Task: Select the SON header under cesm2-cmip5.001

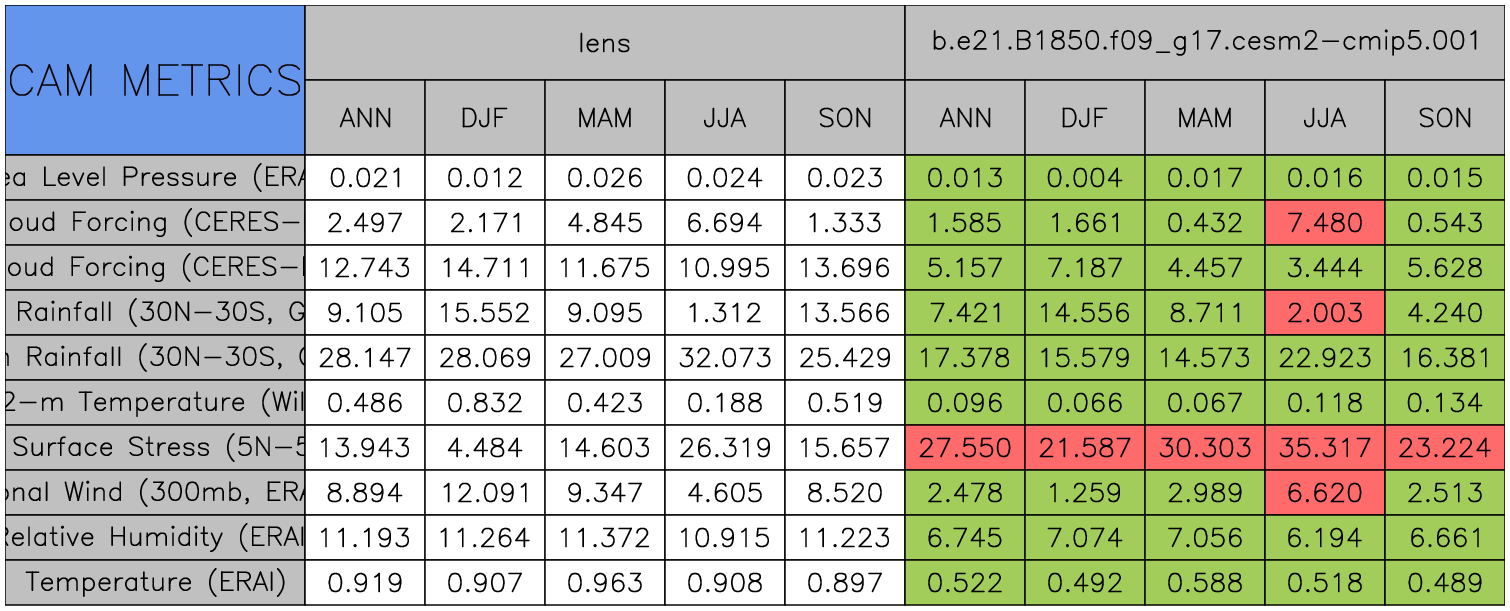Action: coord(1445,118)
